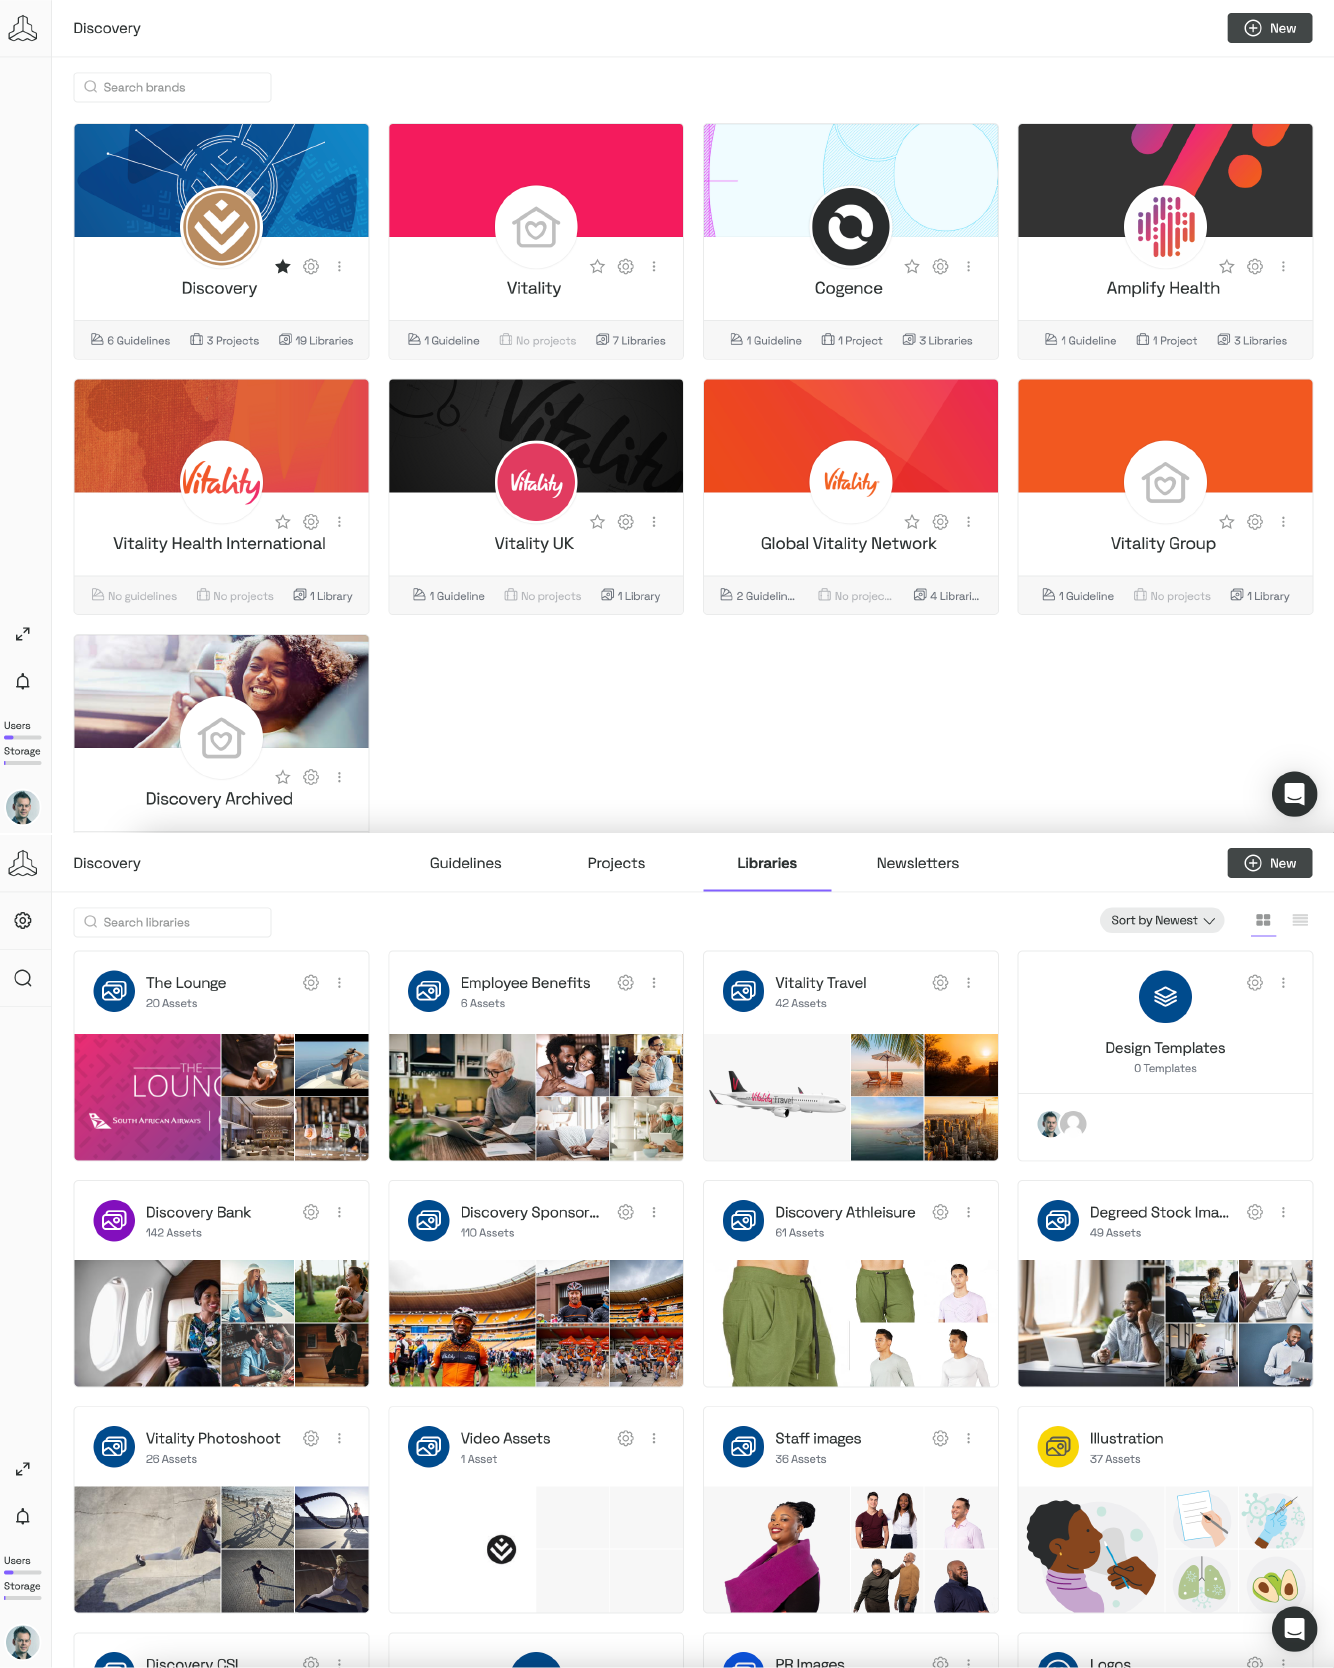
Task: Open Staff images library settings gear
Action: pos(940,1438)
